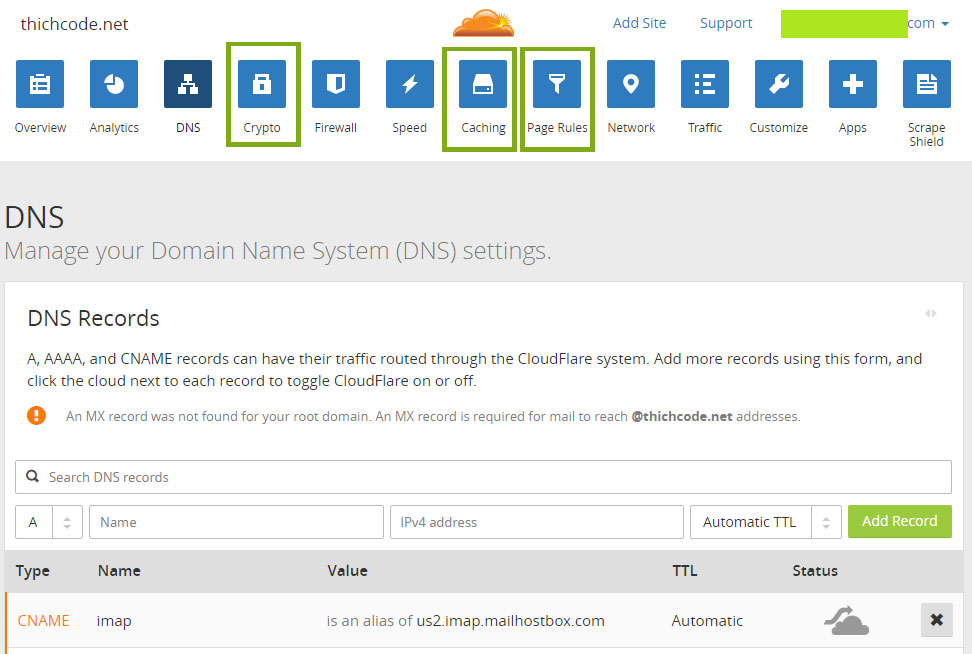
Task: Open the Traffic list icon
Action: pos(705,84)
